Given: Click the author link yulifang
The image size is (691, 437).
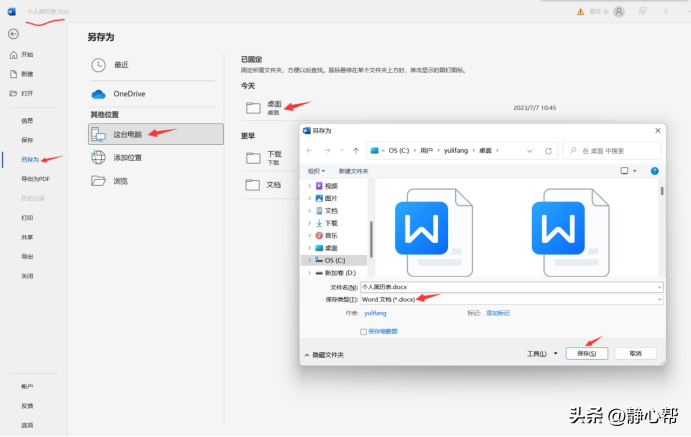Looking at the screenshot, I should (375, 313).
